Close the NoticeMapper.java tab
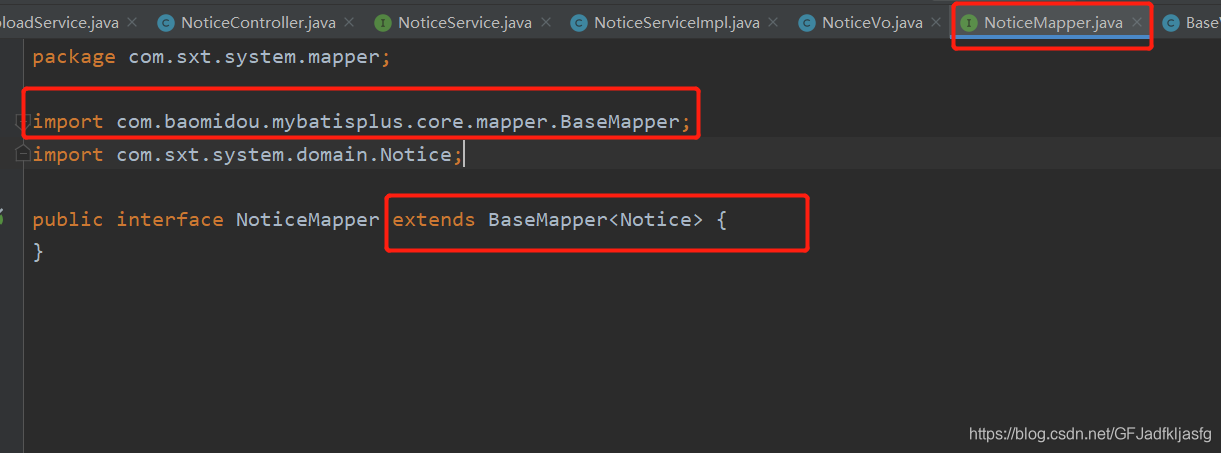Viewport: 1221px width, 453px height. pyautogui.click(x=1136, y=22)
